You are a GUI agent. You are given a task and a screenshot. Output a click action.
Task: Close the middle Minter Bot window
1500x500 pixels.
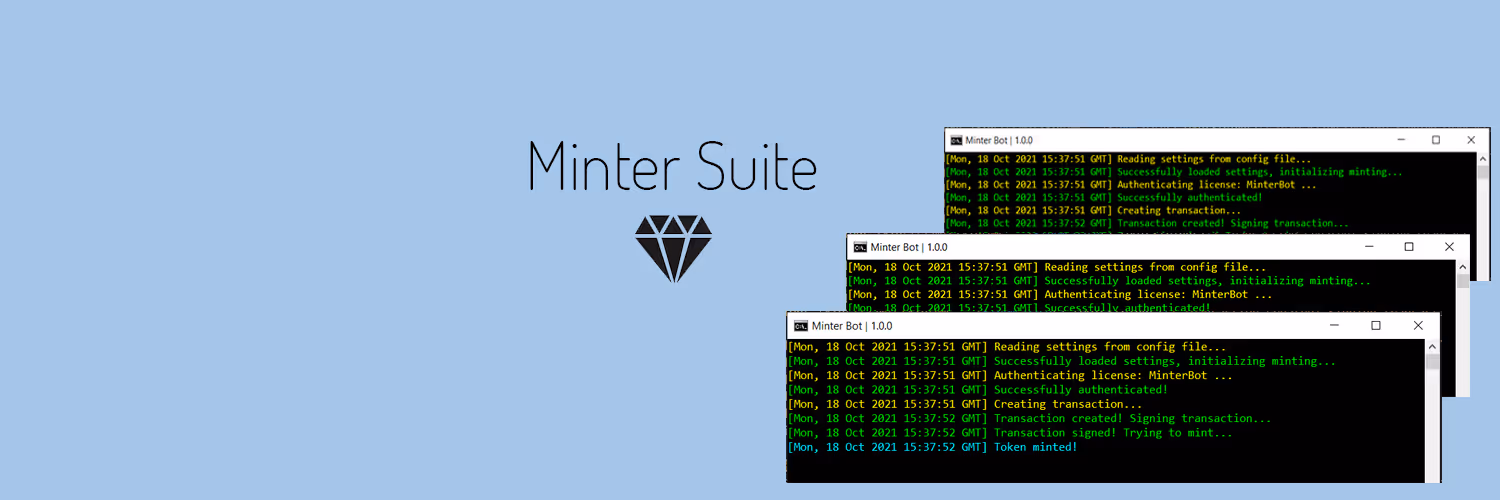pos(1449,247)
